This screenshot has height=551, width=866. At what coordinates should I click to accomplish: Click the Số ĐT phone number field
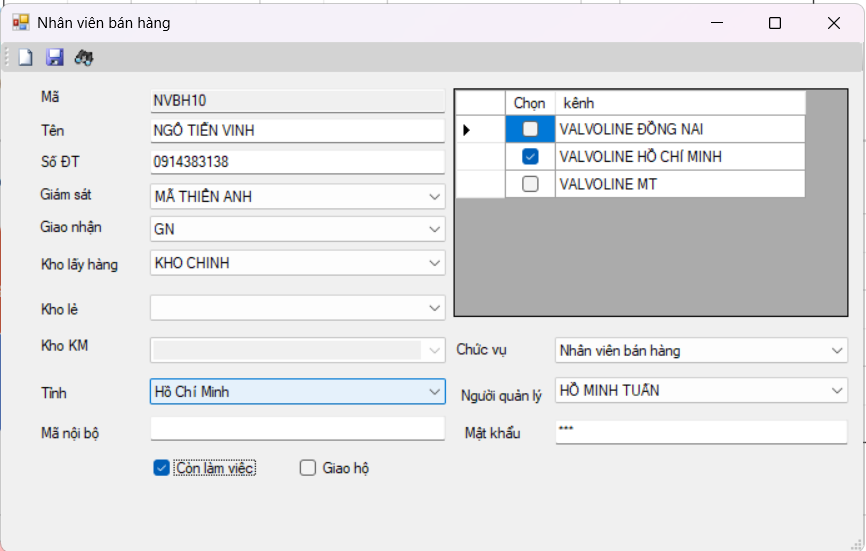click(x=297, y=162)
